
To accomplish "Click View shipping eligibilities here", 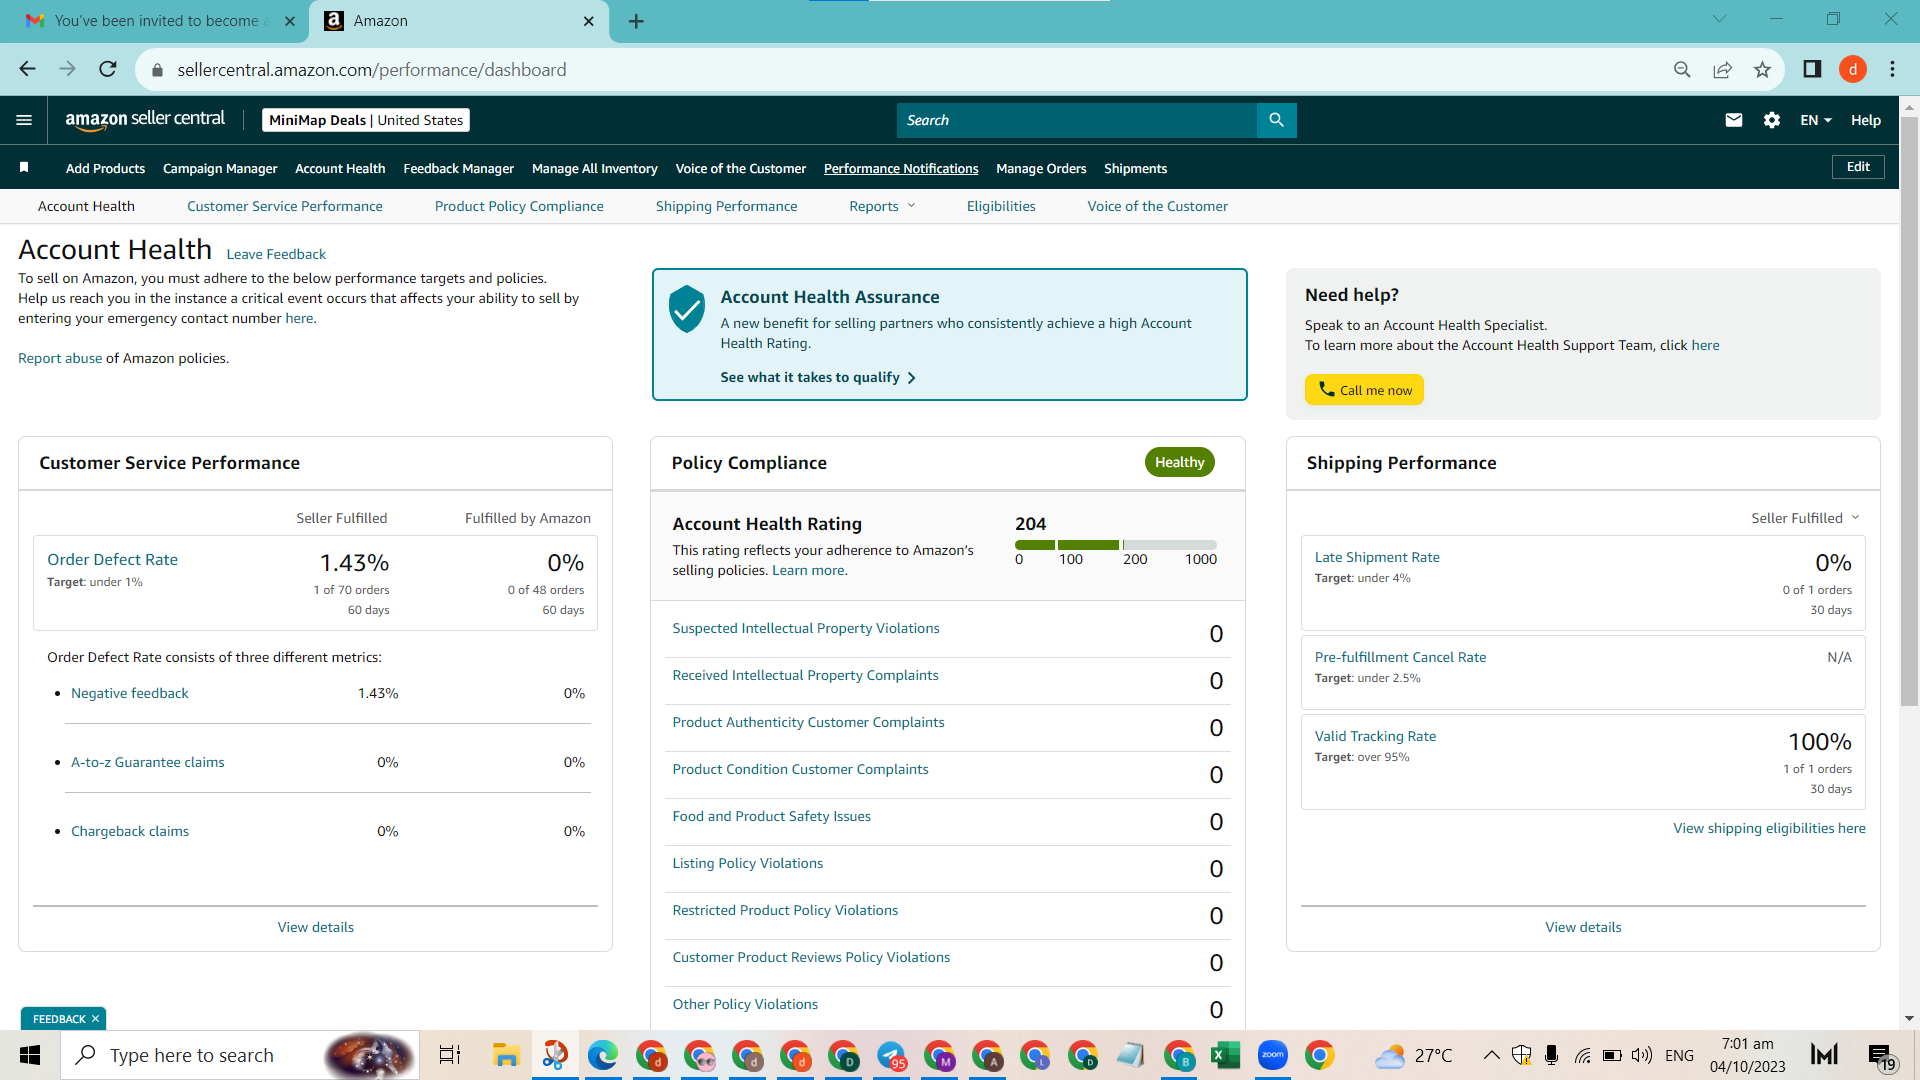I will click(1769, 828).
